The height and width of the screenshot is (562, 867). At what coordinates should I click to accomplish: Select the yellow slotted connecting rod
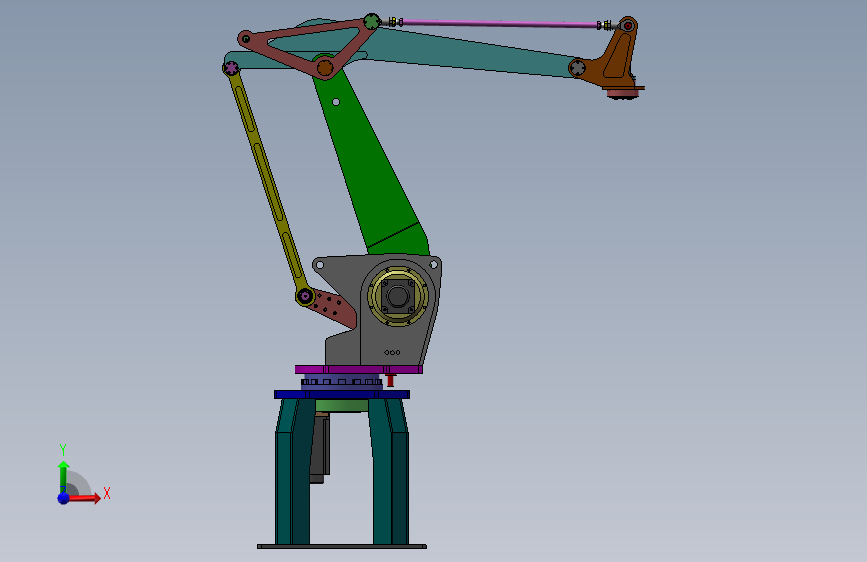[x=268, y=183]
